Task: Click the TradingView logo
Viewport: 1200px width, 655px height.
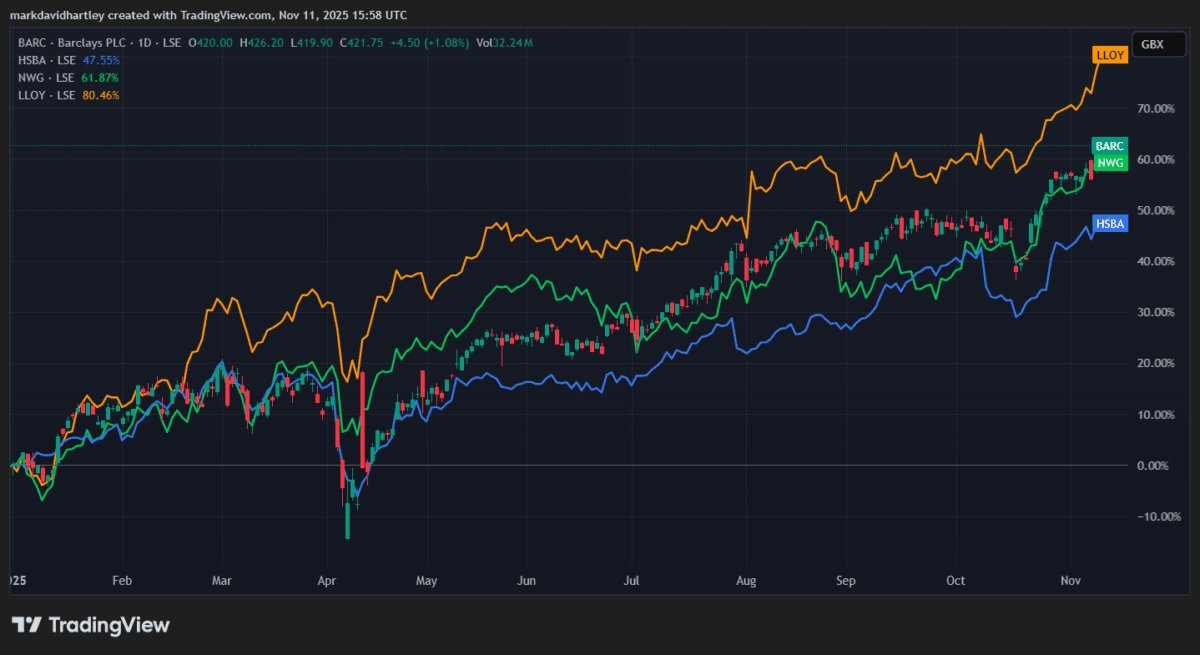Action: click(x=91, y=624)
